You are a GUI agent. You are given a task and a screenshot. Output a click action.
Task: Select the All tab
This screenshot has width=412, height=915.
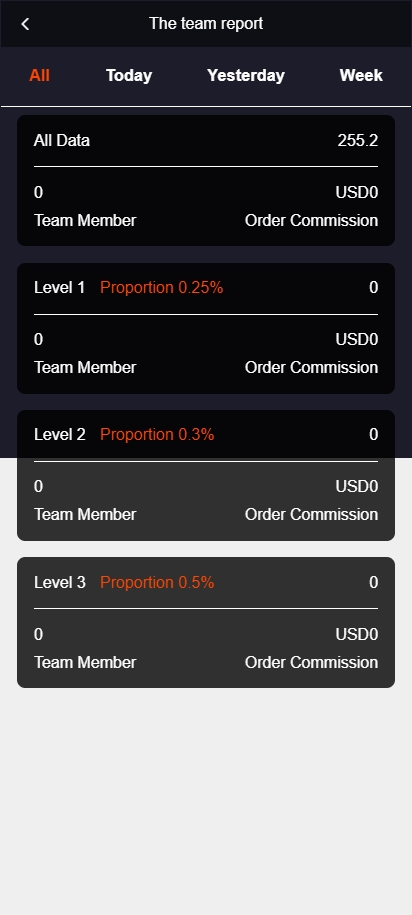(x=39, y=75)
